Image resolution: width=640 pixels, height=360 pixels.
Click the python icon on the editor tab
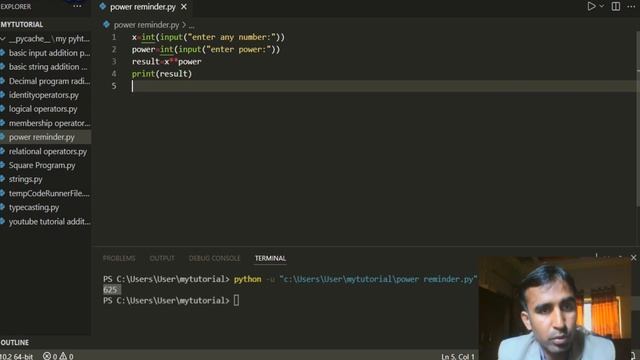pos(103,7)
